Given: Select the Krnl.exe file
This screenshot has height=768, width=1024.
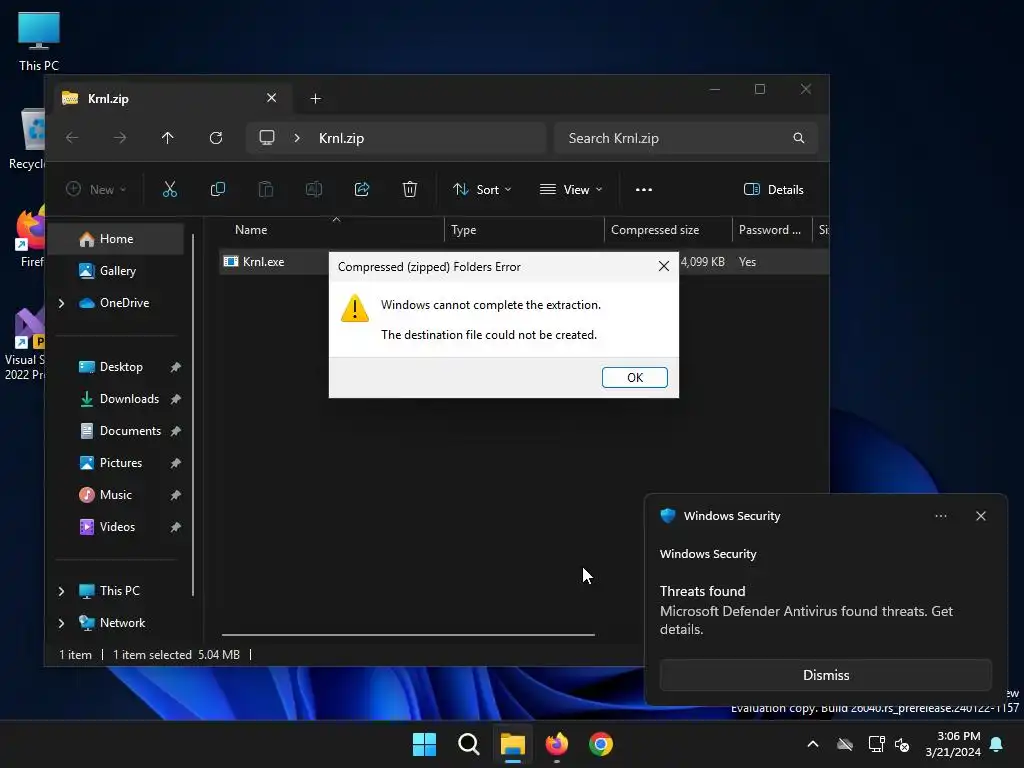Looking at the screenshot, I should coord(263,262).
